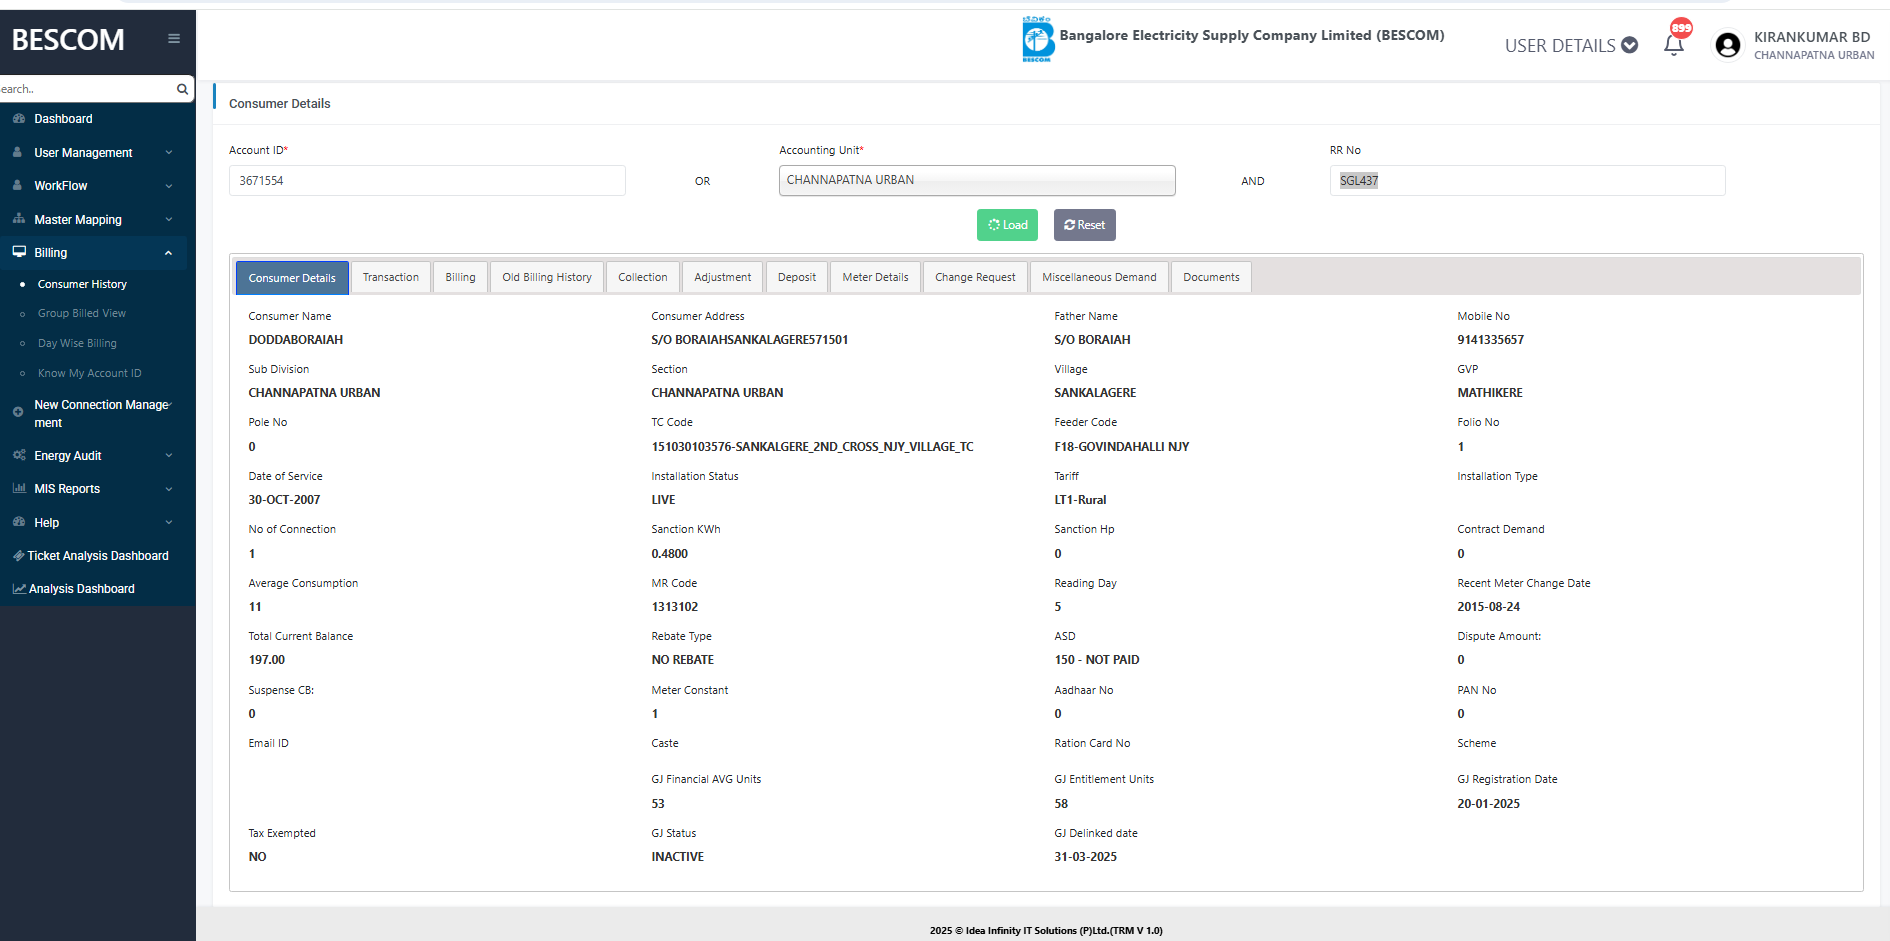Click the MIS Reports chart icon
The image size is (1890, 941).
tap(18, 488)
